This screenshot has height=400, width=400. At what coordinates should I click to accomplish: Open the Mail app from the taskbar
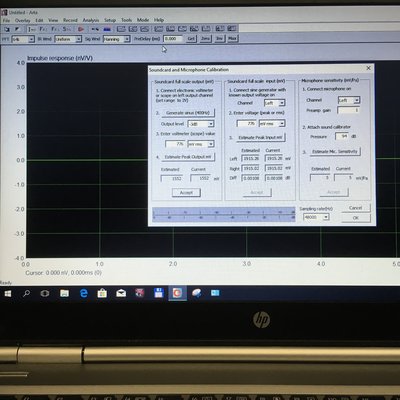pos(121,293)
